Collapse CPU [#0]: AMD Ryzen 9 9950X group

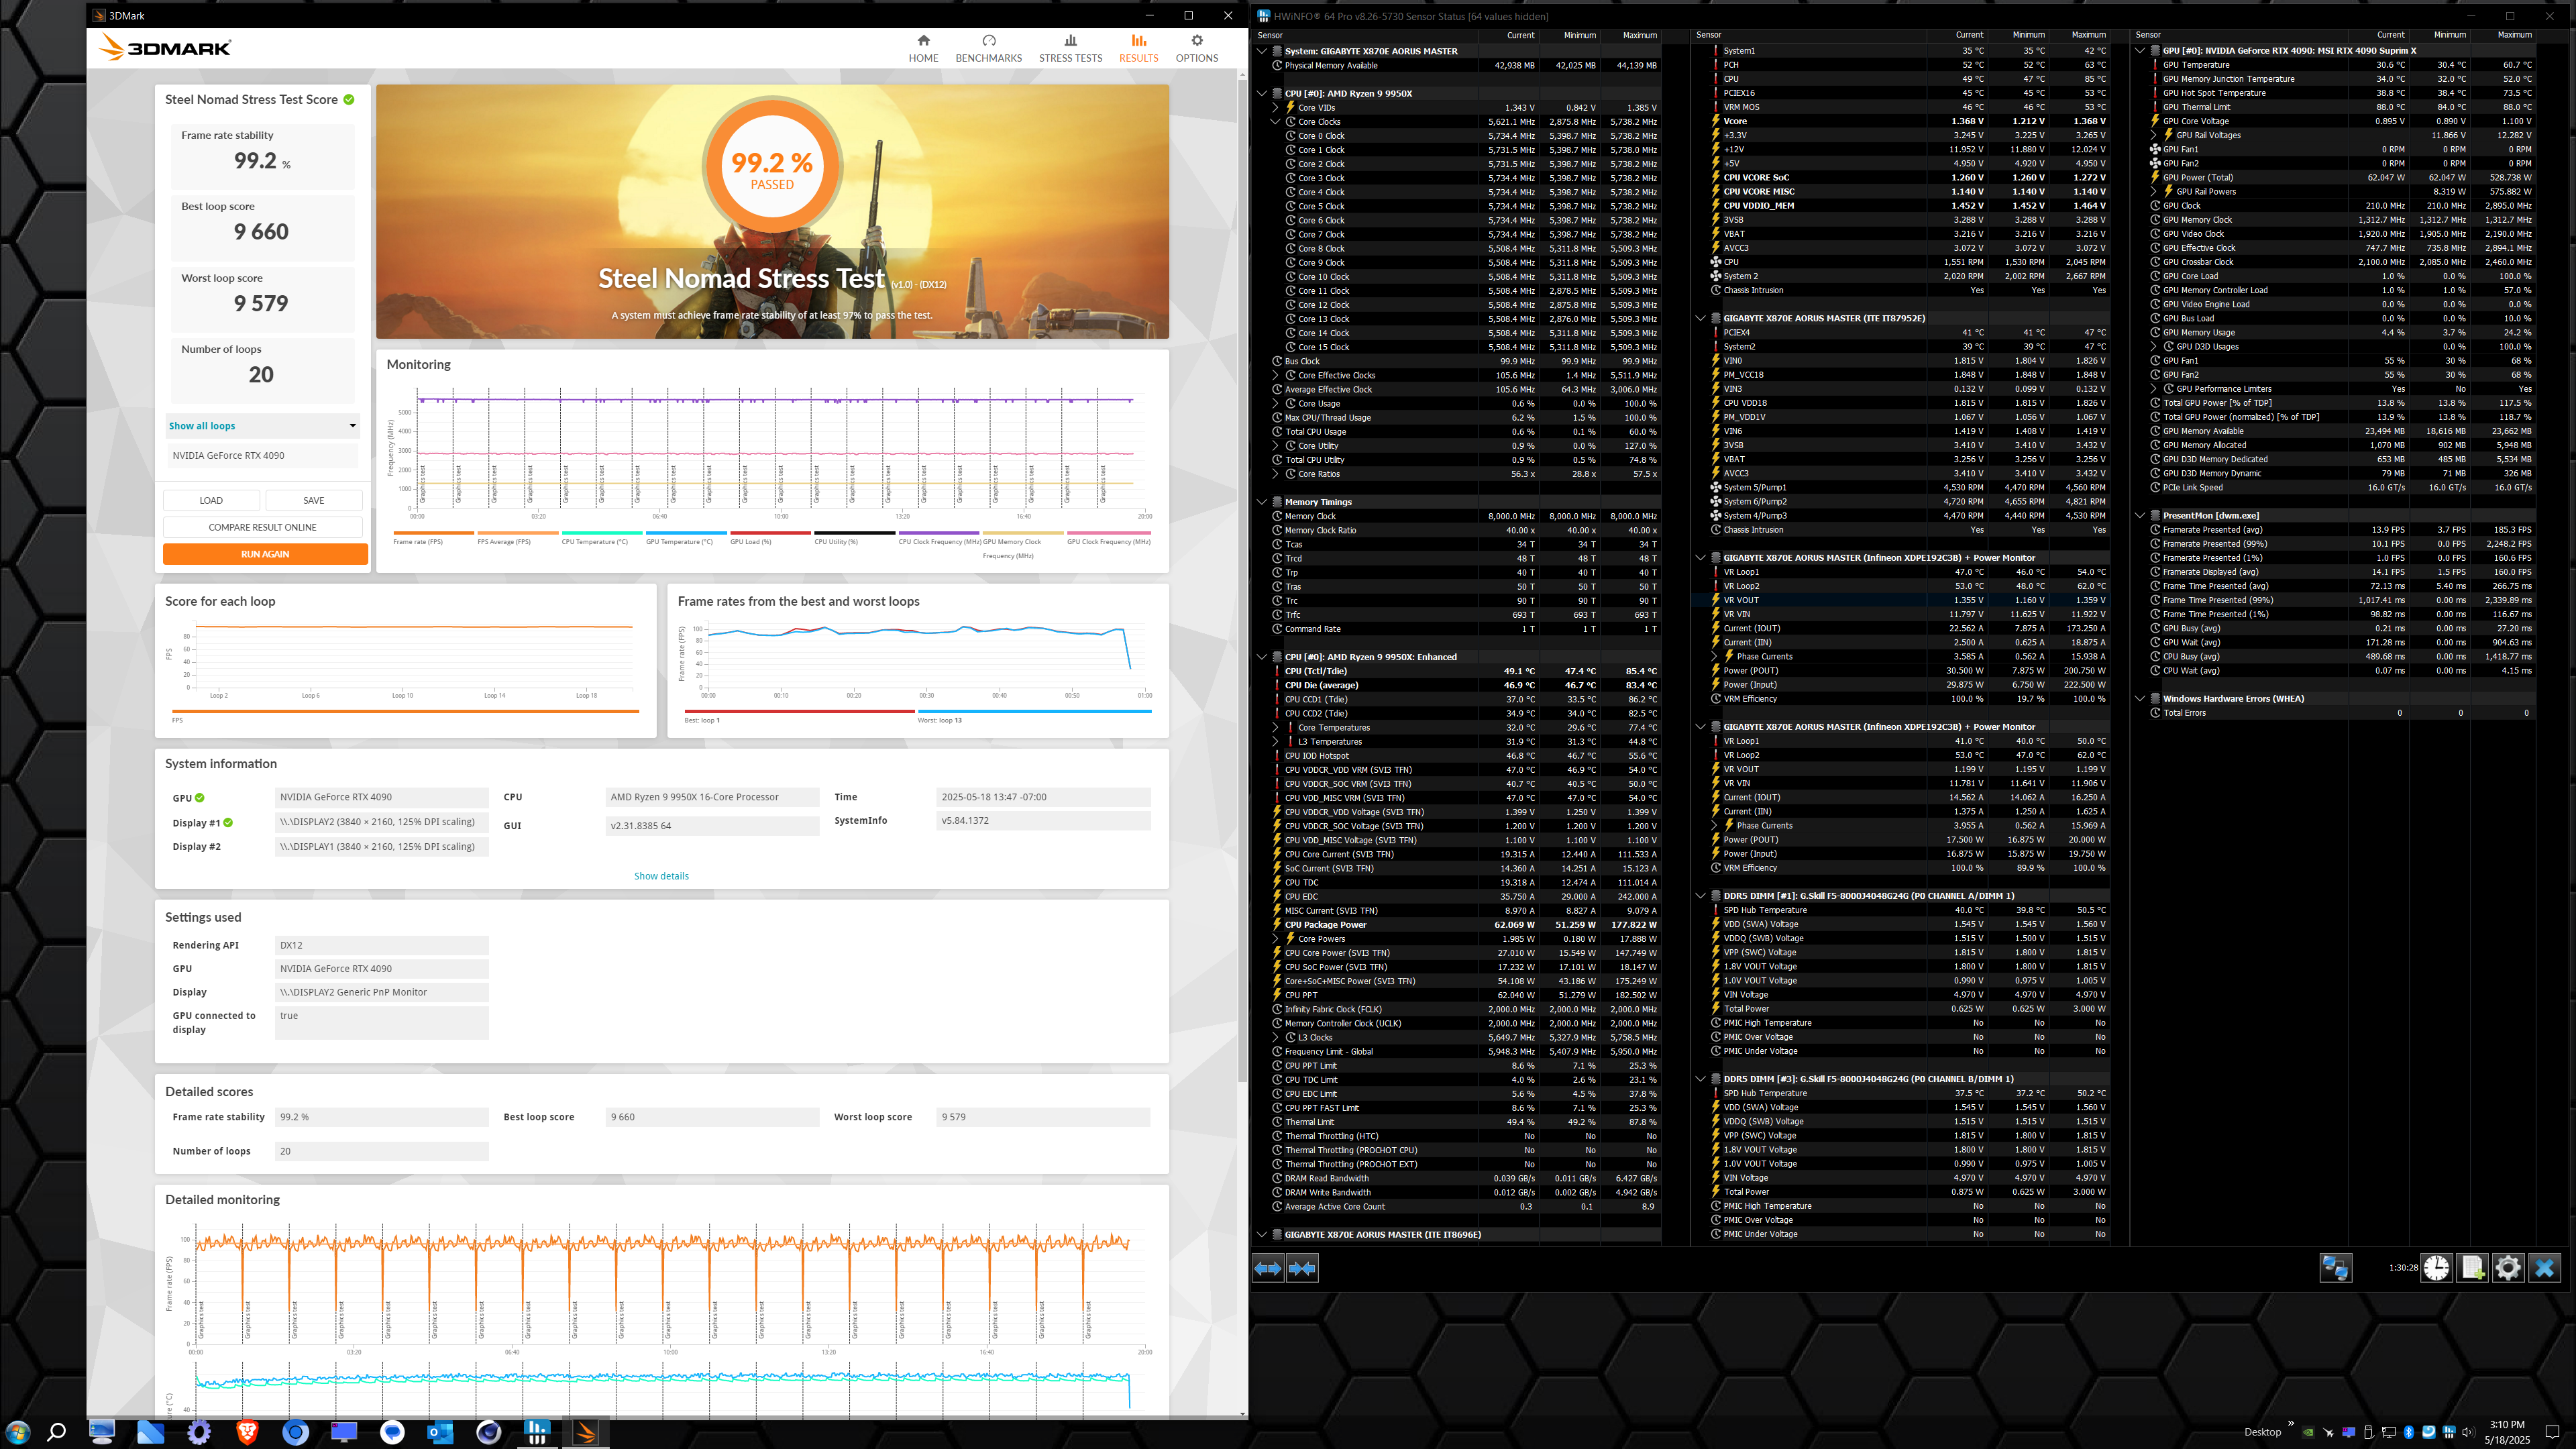(x=1262, y=93)
